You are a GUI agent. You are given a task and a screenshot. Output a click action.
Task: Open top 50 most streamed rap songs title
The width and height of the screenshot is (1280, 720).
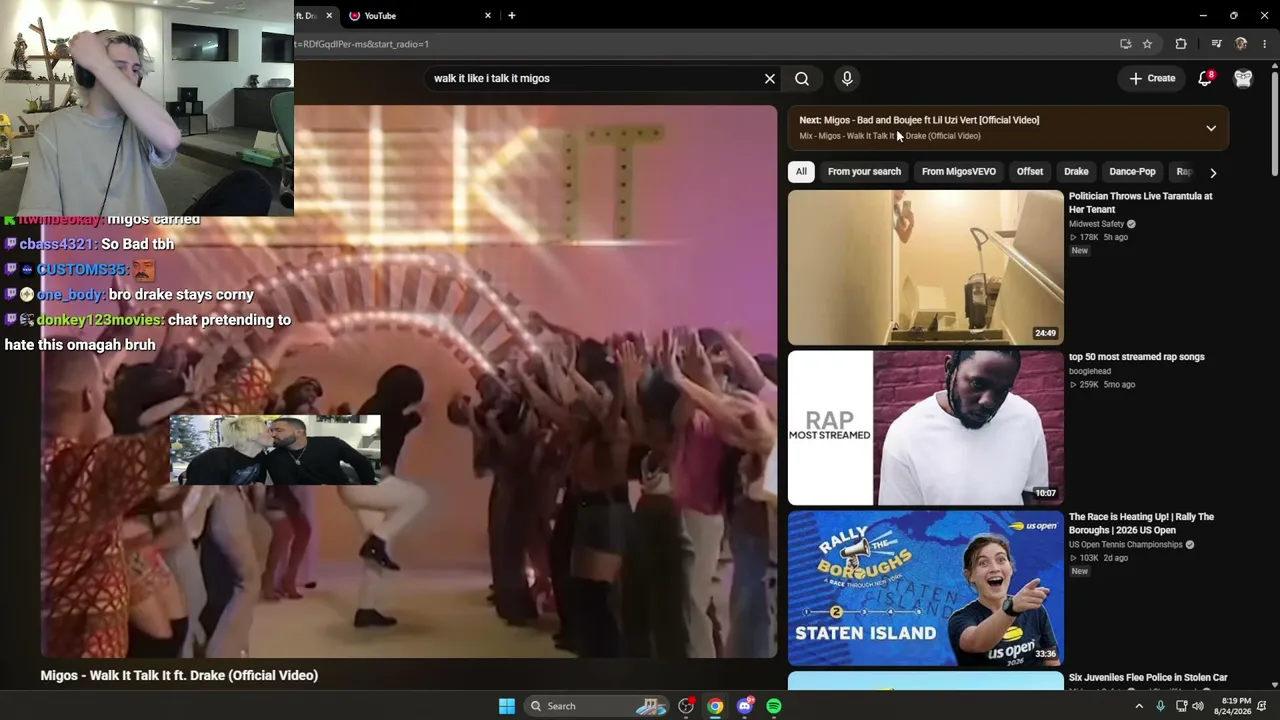pyautogui.click(x=1137, y=357)
